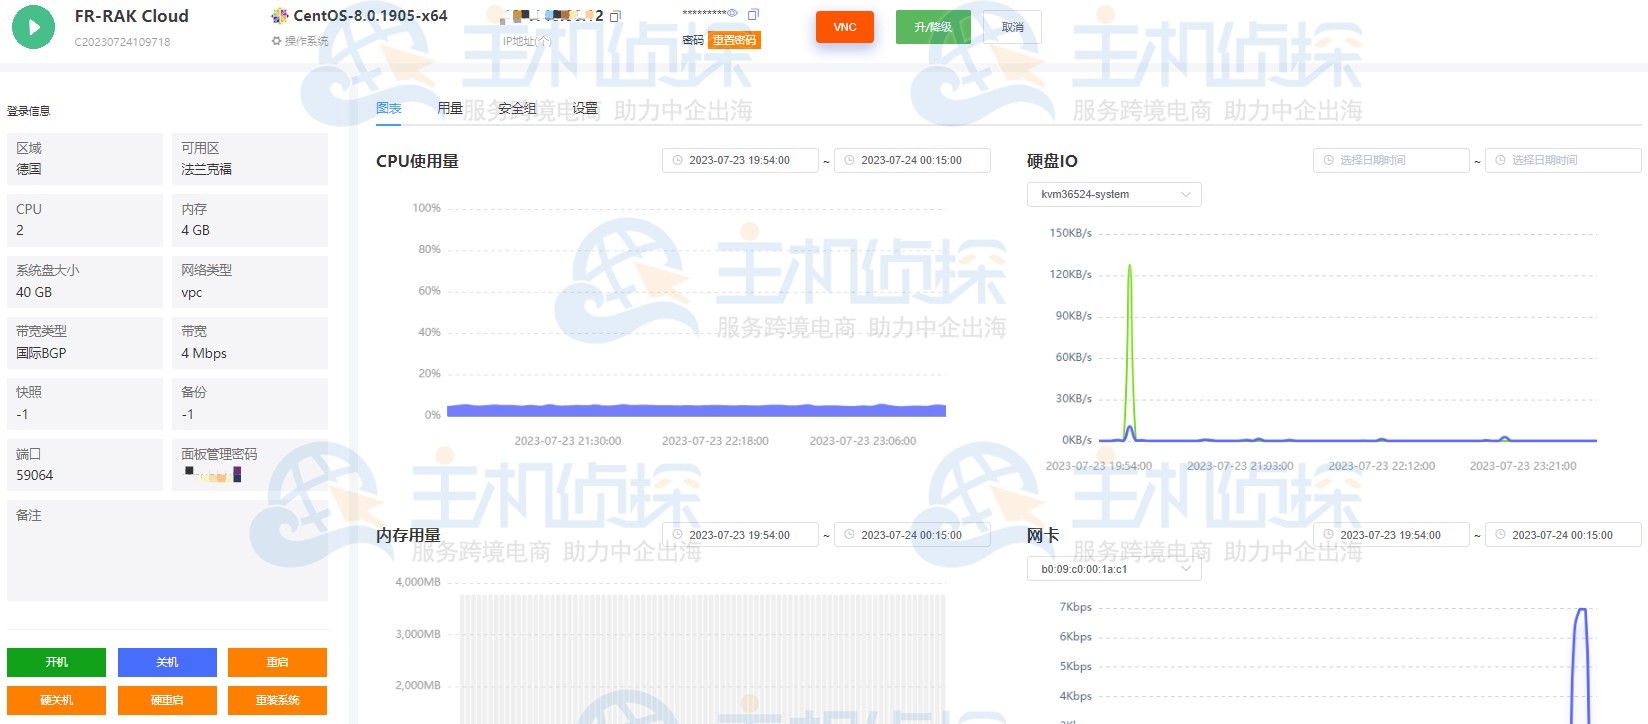The height and width of the screenshot is (724, 1648).
Task: Click clock icon in 内存用量 start date field
Action: coord(677,535)
